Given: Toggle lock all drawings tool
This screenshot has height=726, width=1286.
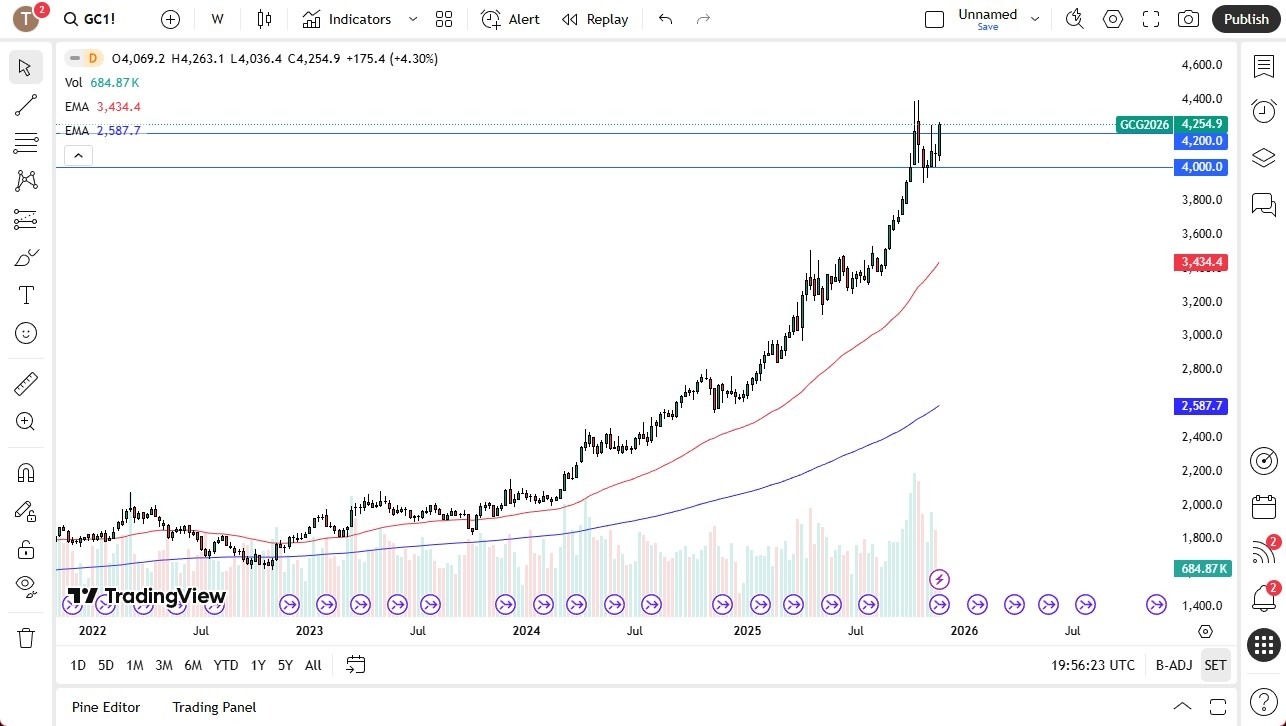Looking at the screenshot, I should coord(26,549).
